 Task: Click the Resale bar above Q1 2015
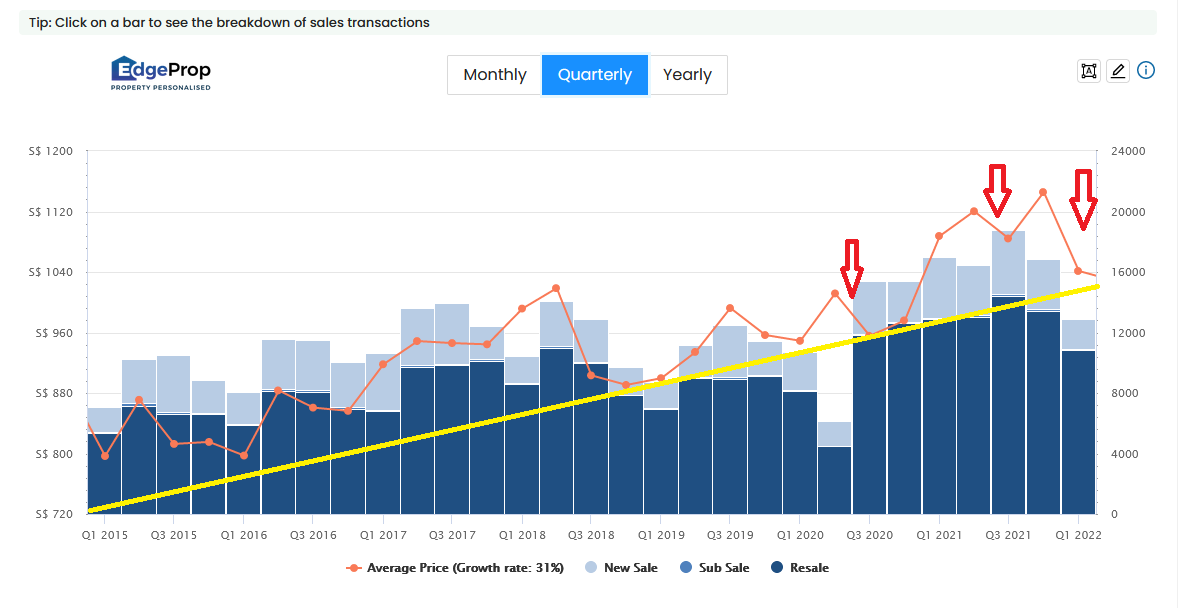[x=104, y=474]
